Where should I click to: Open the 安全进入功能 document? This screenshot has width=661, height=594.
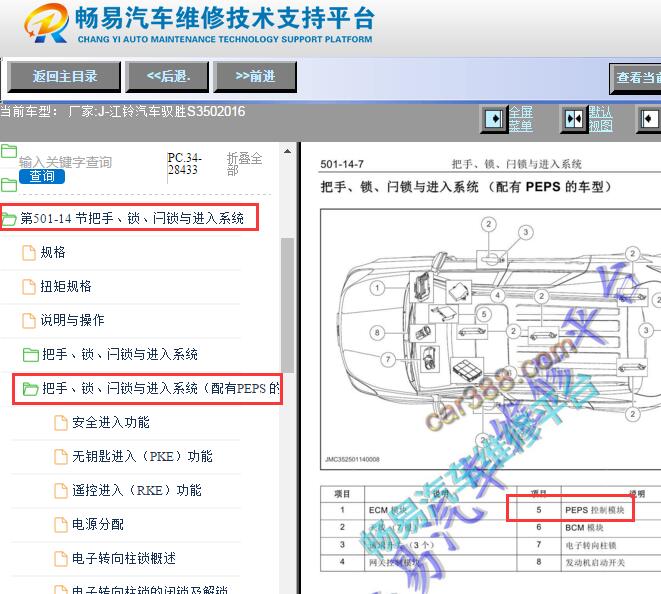click(x=111, y=422)
